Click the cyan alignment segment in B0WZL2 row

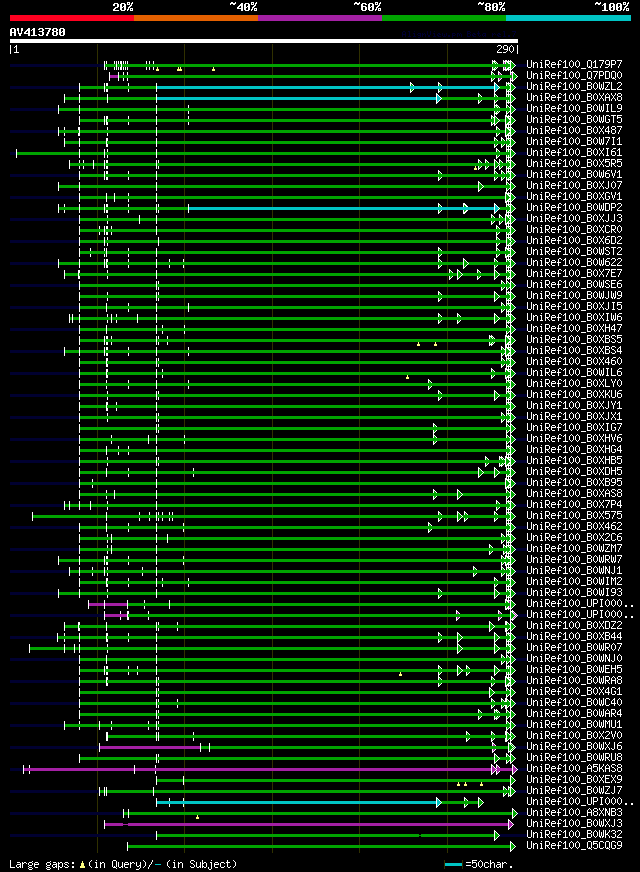(x=327, y=87)
